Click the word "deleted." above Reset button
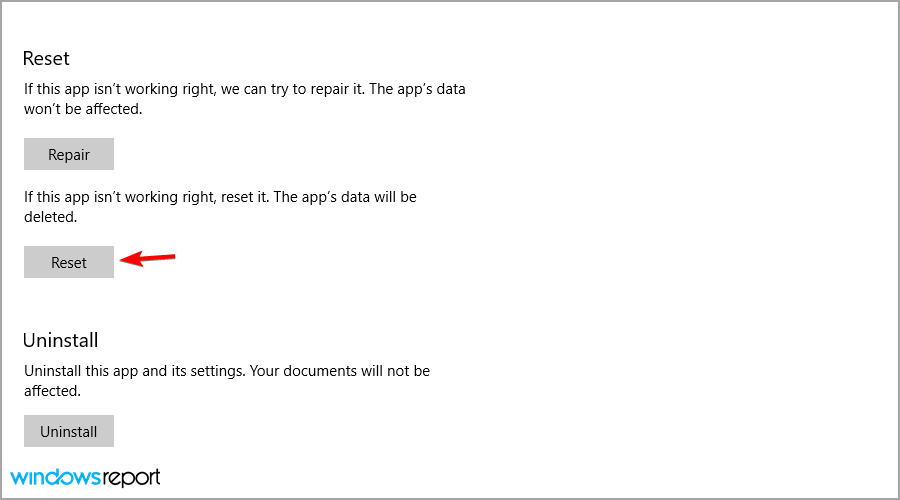The image size is (900, 500). tap(51, 217)
